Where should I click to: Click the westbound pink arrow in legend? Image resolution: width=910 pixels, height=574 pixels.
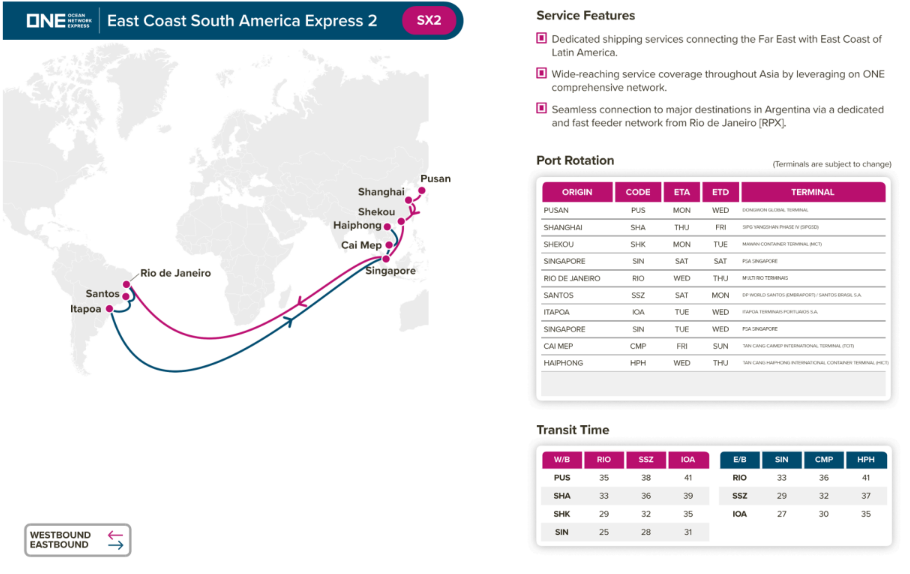[115, 535]
